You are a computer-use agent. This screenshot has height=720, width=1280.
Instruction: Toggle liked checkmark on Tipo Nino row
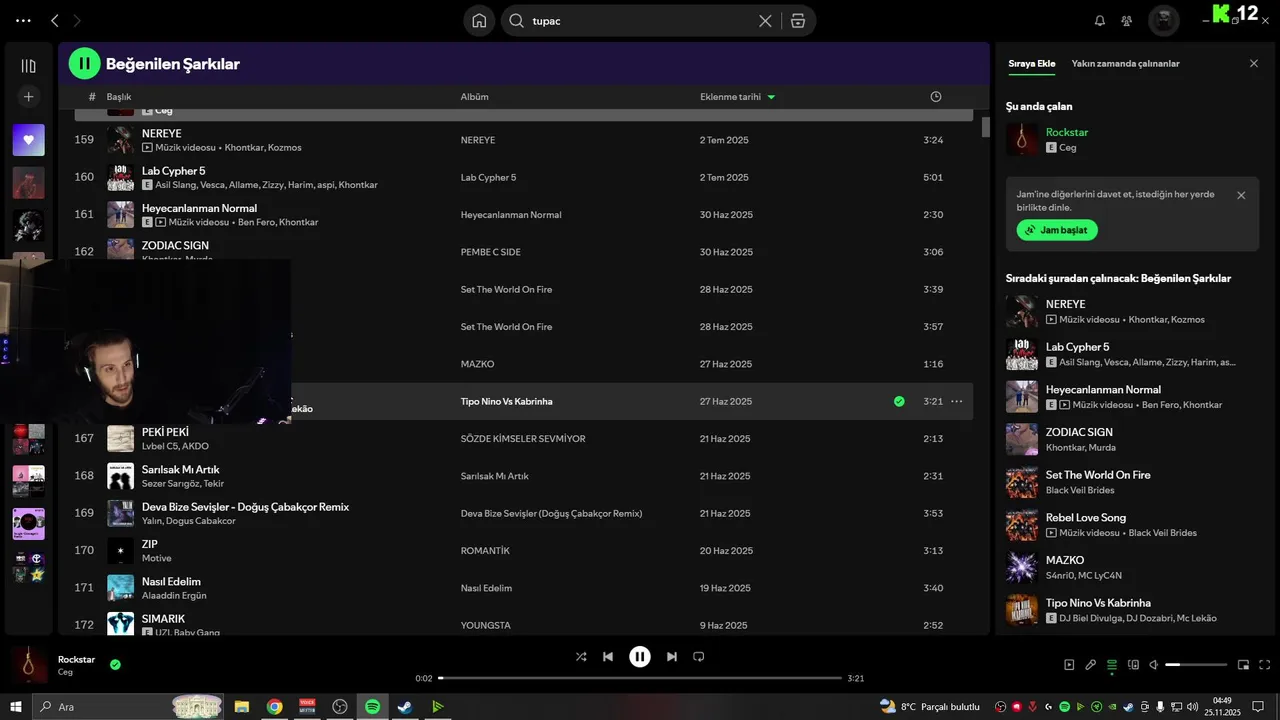tap(899, 401)
